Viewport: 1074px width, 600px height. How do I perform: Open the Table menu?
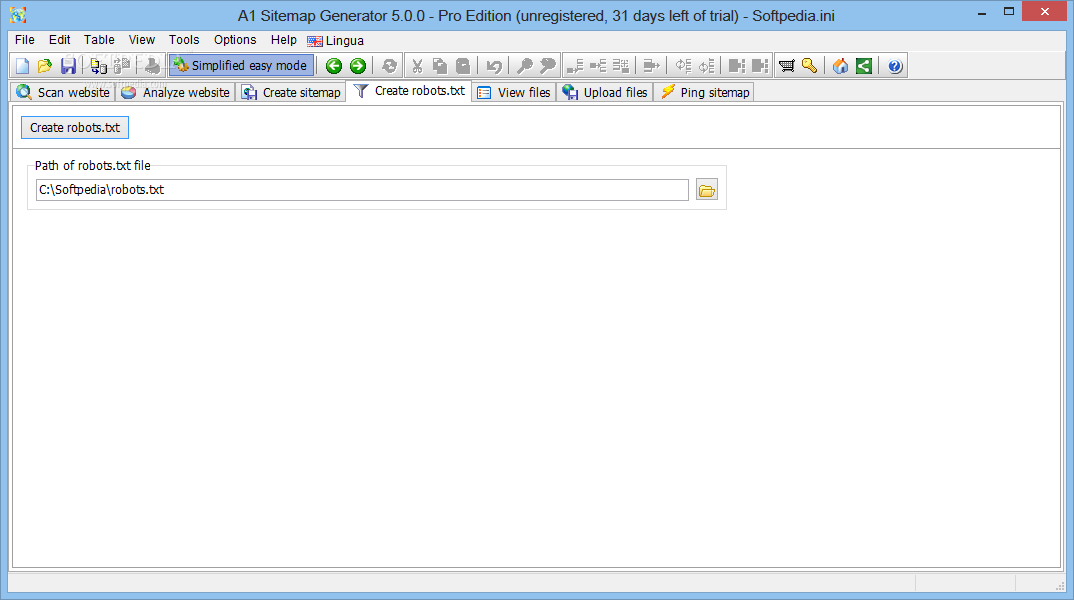[99, 40]
